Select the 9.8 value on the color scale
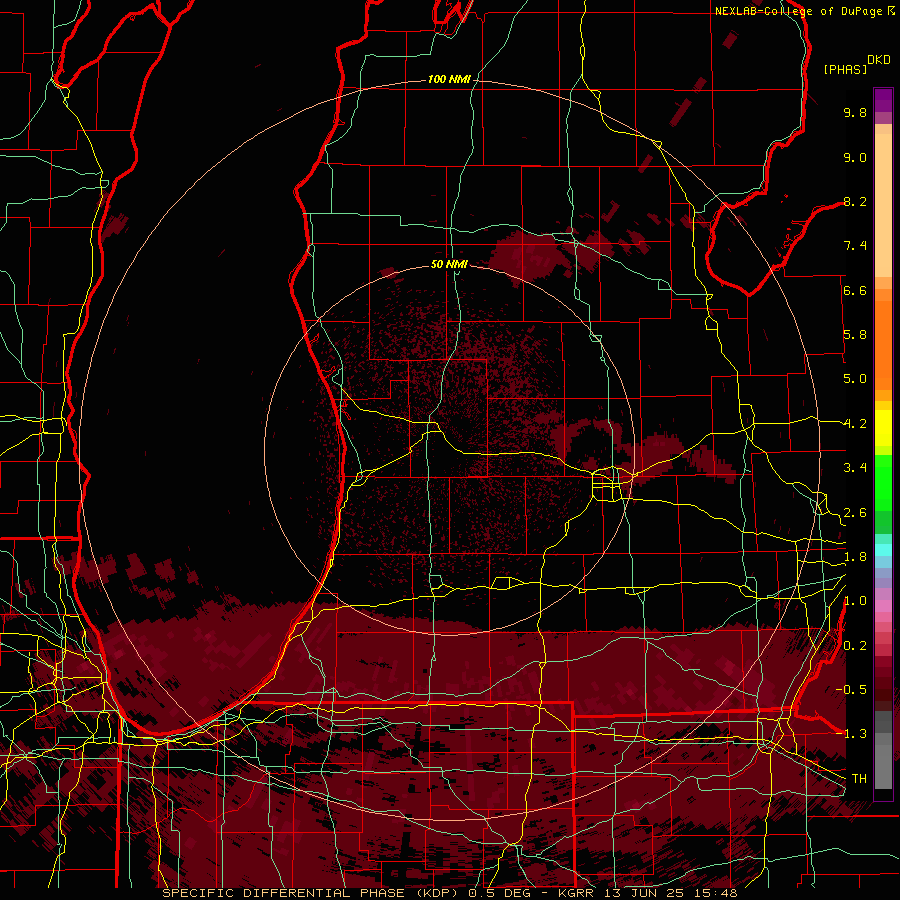 pyautogui.click(x=855, y=112)
